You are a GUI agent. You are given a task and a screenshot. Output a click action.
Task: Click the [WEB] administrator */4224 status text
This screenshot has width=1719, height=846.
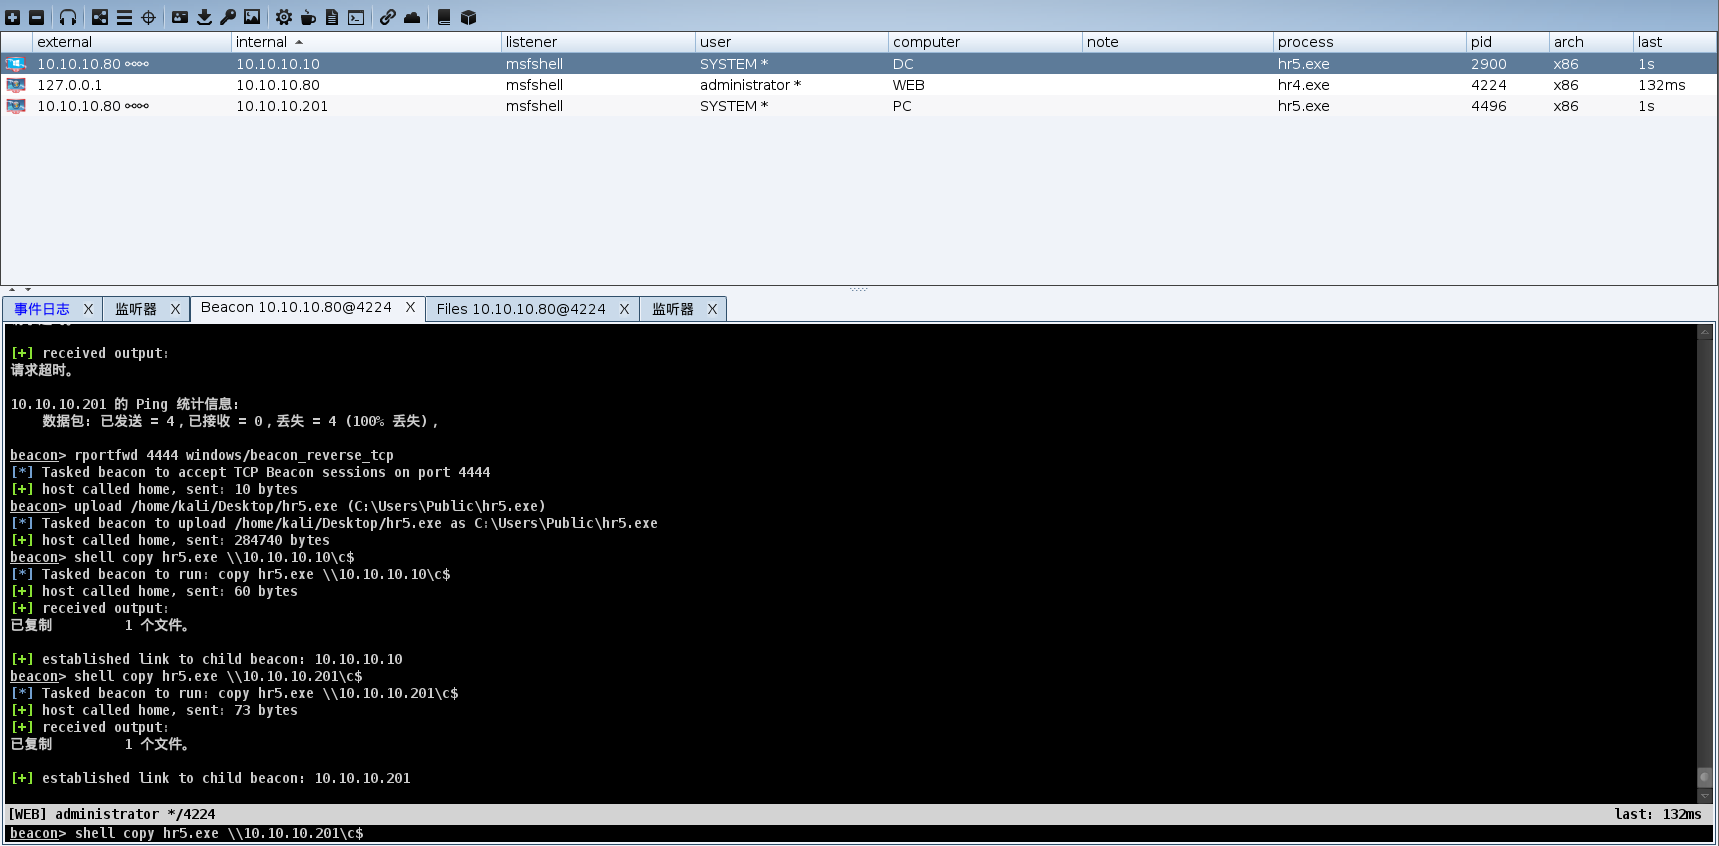[111, 814]
